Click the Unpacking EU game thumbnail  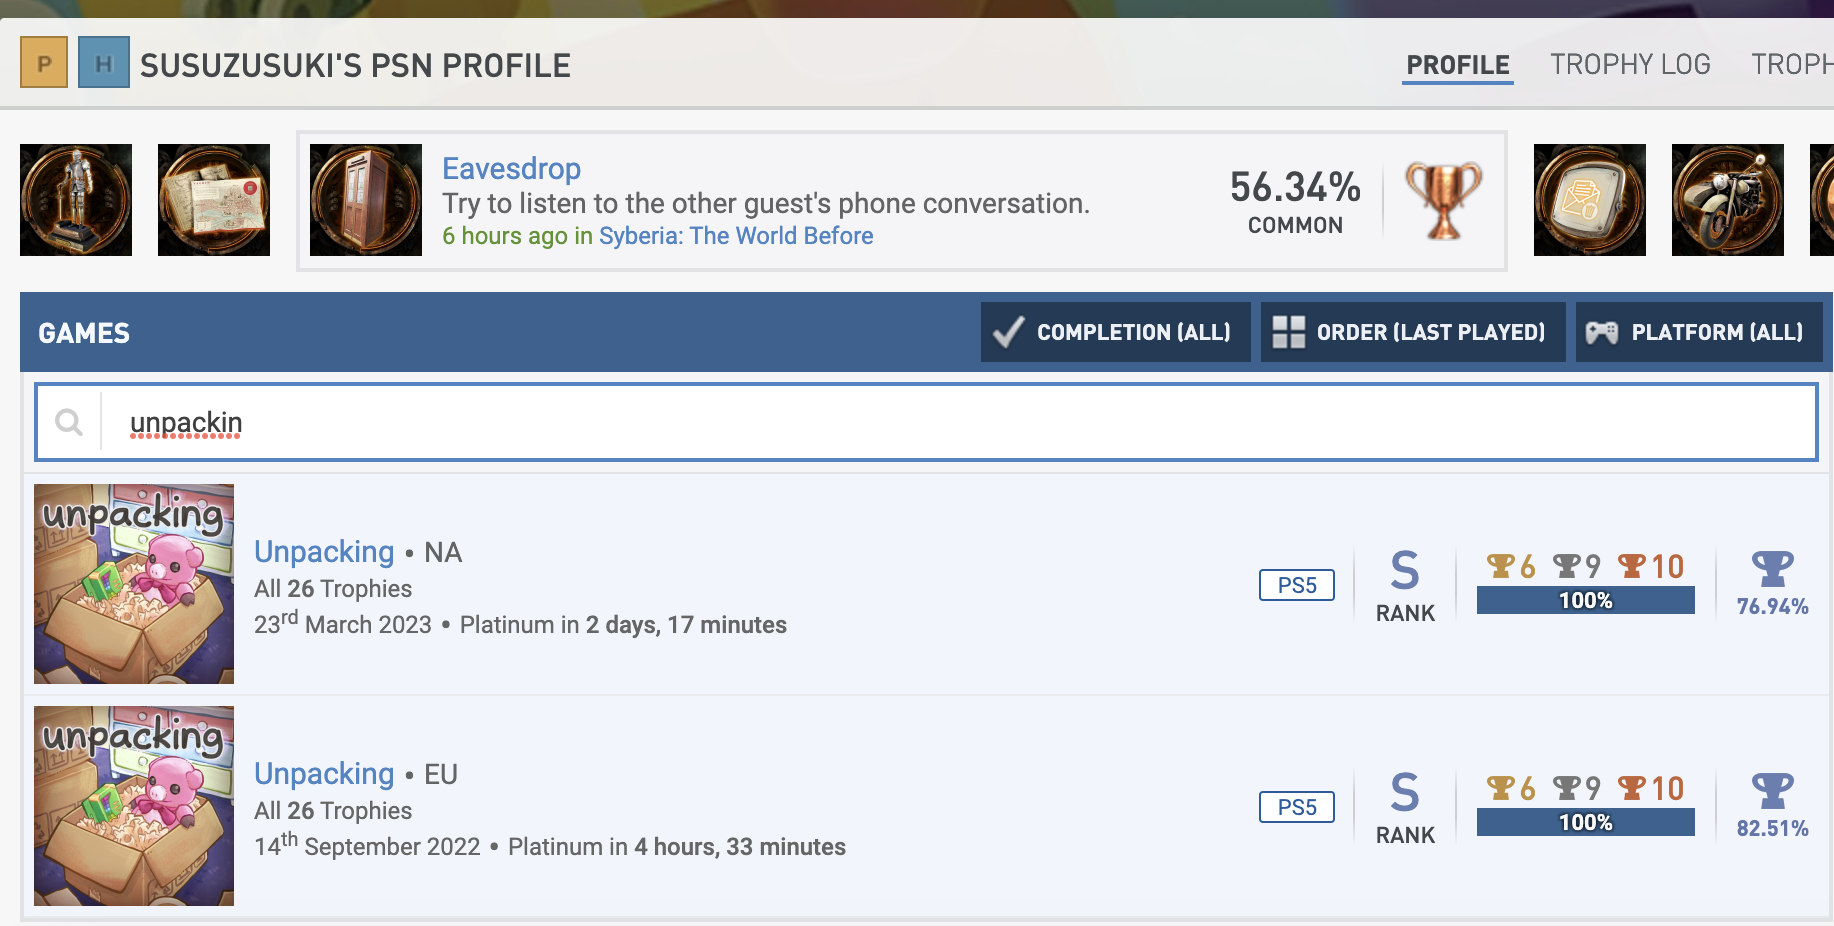click(134, 806)
